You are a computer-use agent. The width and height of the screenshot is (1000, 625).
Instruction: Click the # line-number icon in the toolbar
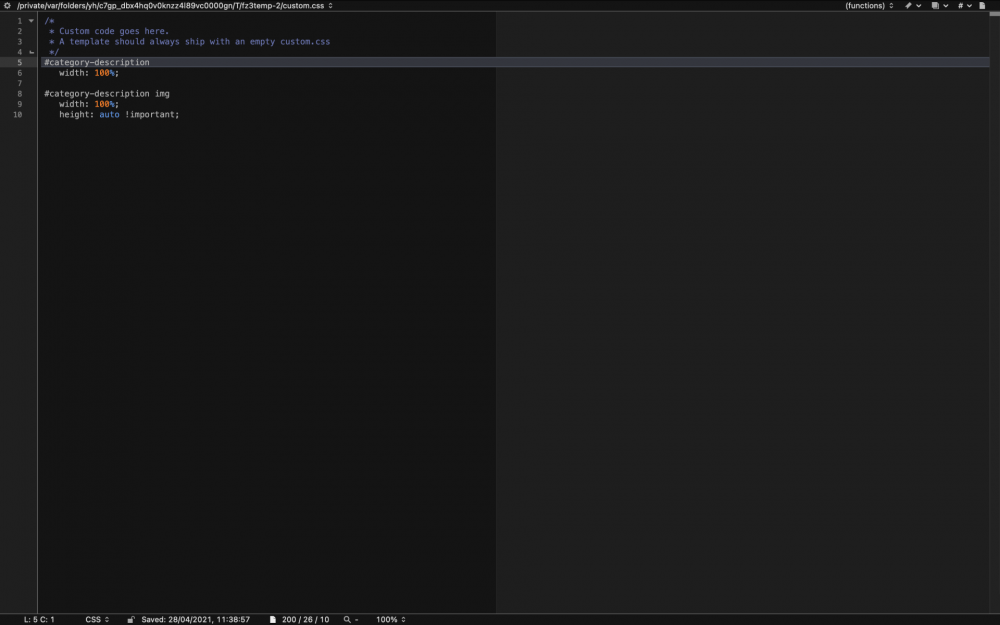pos(960,5)
